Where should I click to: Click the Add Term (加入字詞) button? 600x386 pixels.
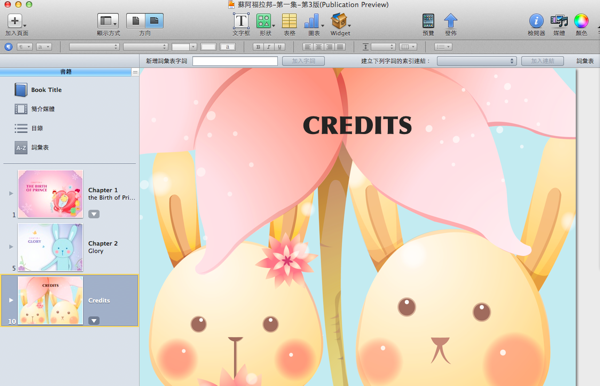303,61
